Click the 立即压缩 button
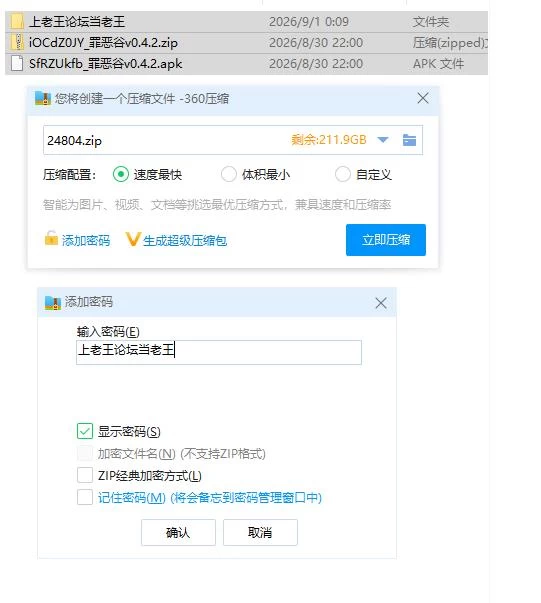Screen dimensions: 541x603 pyautogui.click(x=386, y=240)
